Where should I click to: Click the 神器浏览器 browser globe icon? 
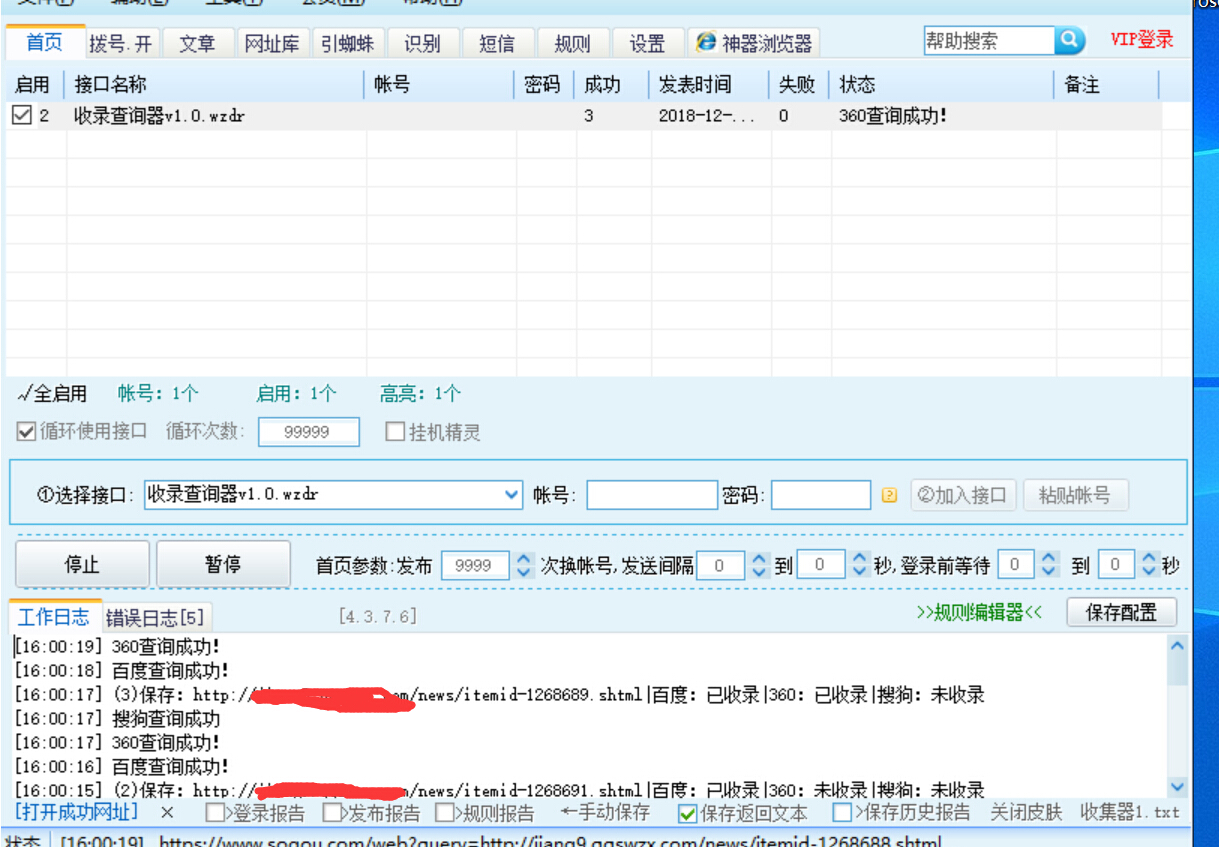coord(707,42)
